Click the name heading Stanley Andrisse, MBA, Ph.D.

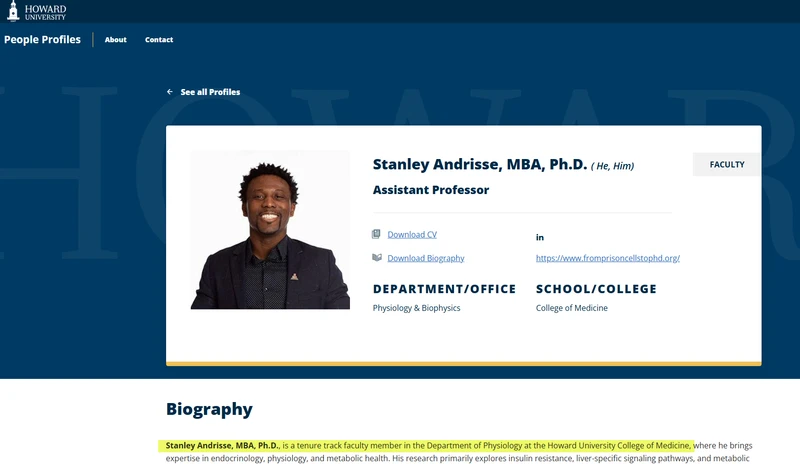pos(480,164)
